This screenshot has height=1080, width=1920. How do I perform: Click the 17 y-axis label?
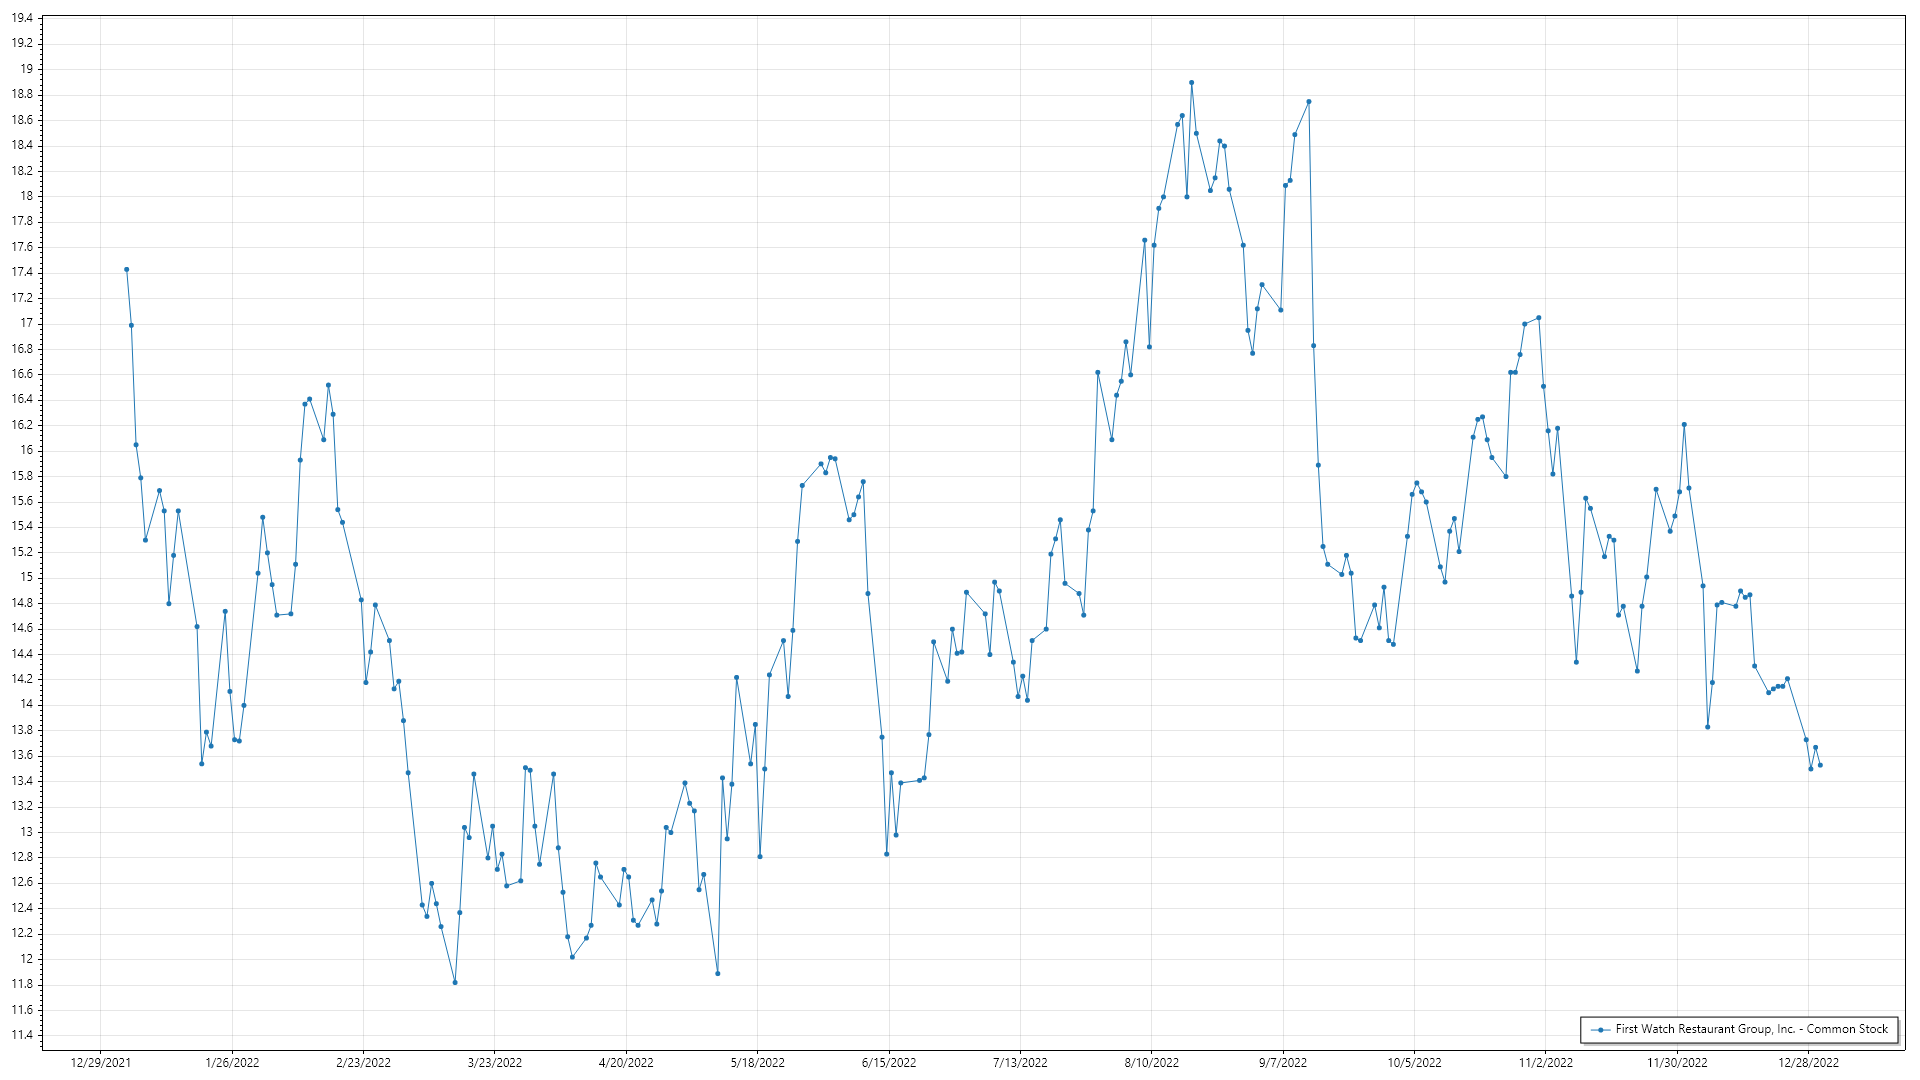[26, 323]
